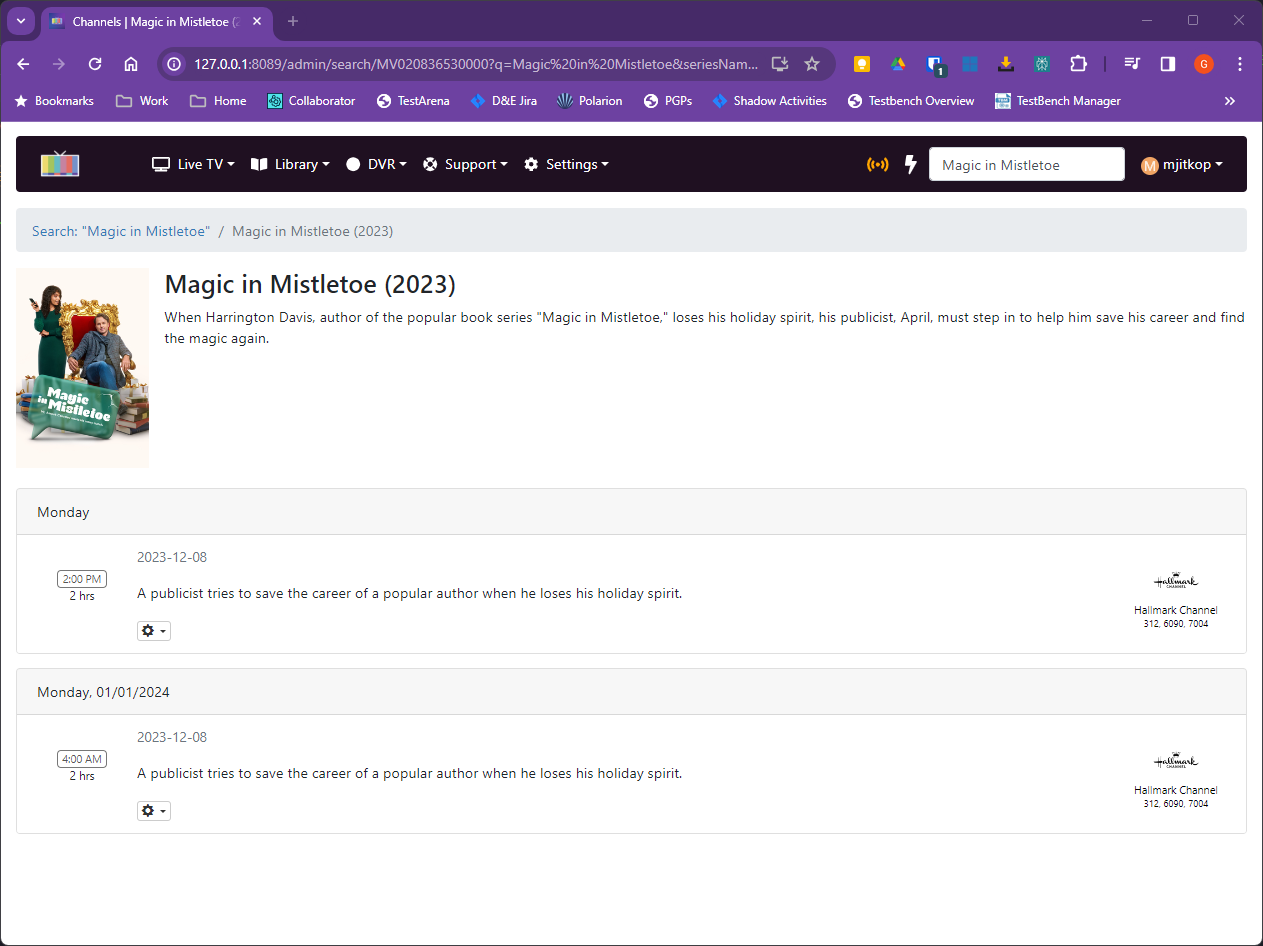Click the lightning bolt icon in navbar
This screenshot has width=1263, height=946.
(x=910, y=164)
